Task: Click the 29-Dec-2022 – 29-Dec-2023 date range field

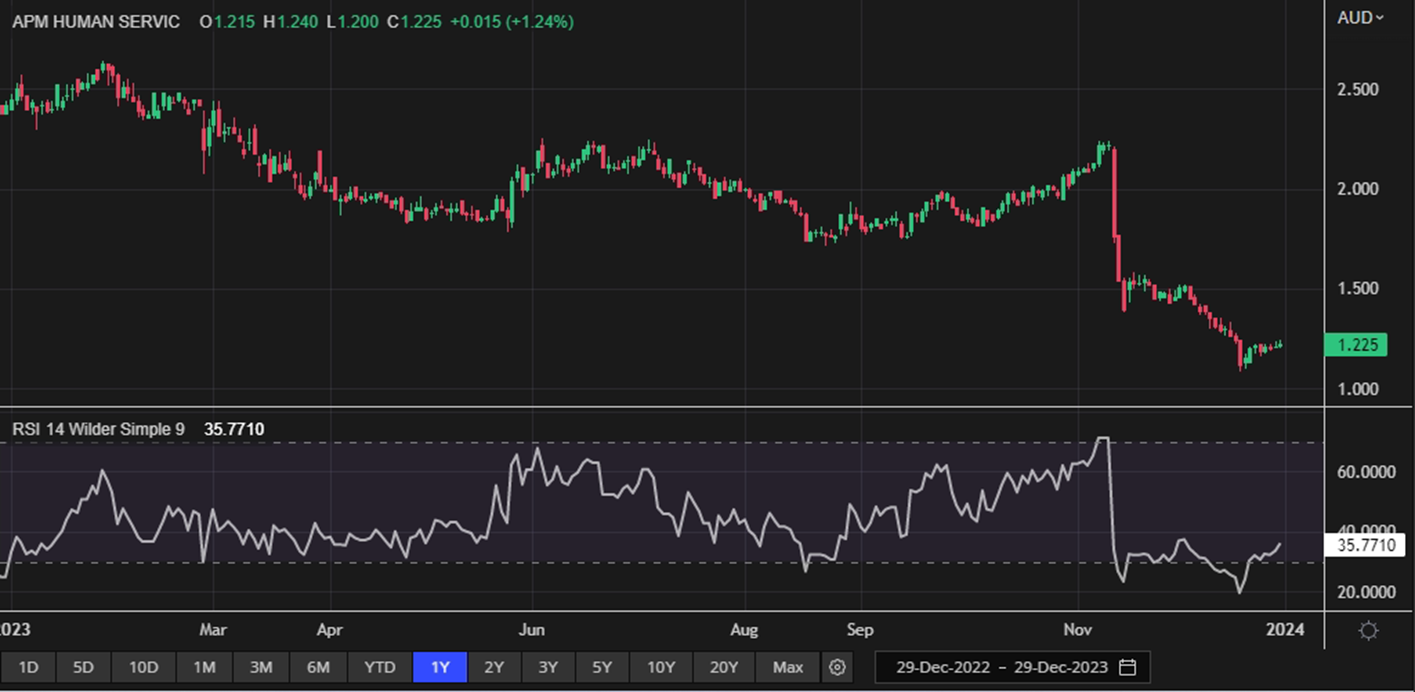Action: tap(1012, 667)
